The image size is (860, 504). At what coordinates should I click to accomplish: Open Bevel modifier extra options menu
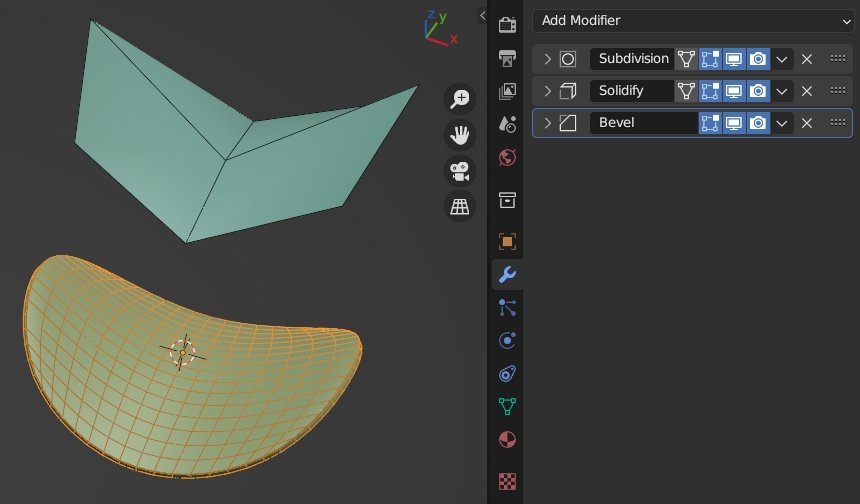(x=782, y=123)
